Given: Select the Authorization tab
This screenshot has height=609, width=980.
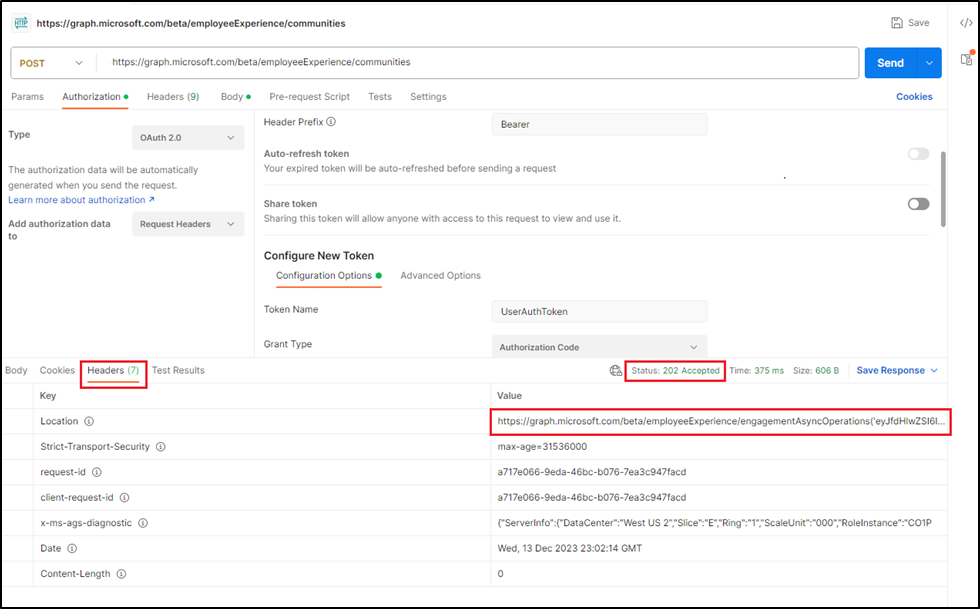Looking at the screenshot, I should point(95,97).
